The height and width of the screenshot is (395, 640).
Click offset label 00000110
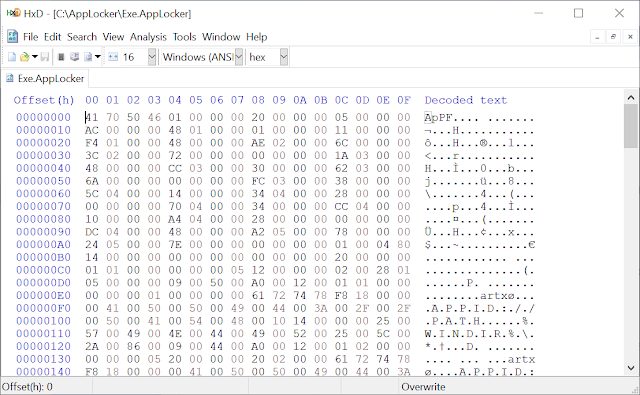pos(43,334)
